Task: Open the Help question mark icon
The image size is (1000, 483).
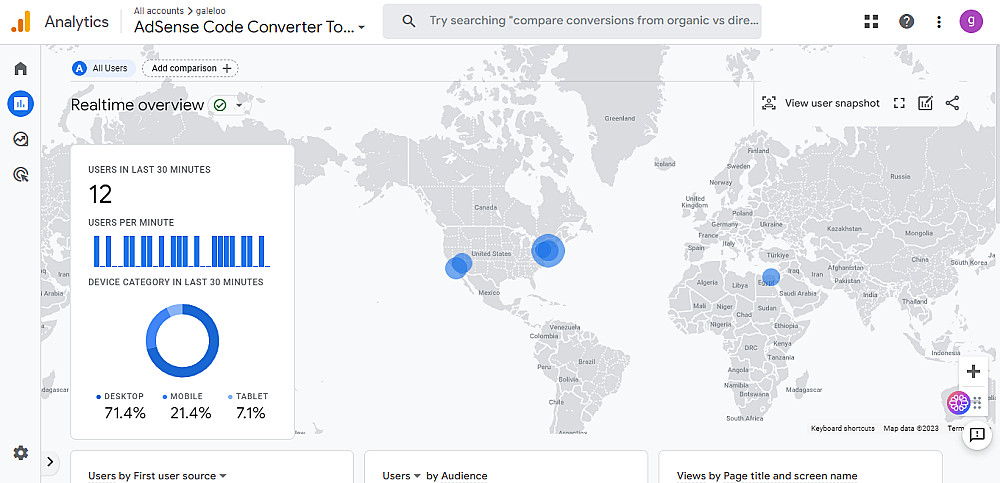Action: (x=906, y=21)
